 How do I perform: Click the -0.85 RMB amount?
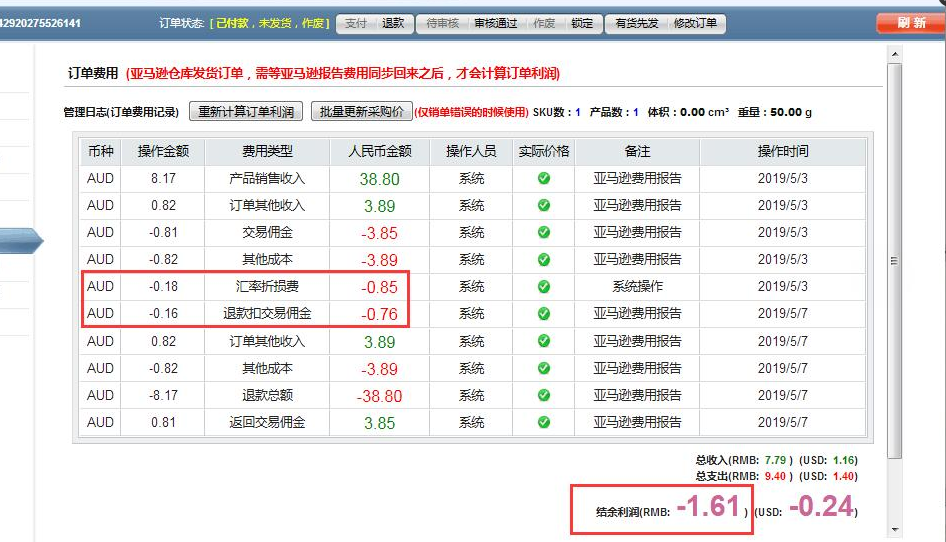click(x=379, y=287)
